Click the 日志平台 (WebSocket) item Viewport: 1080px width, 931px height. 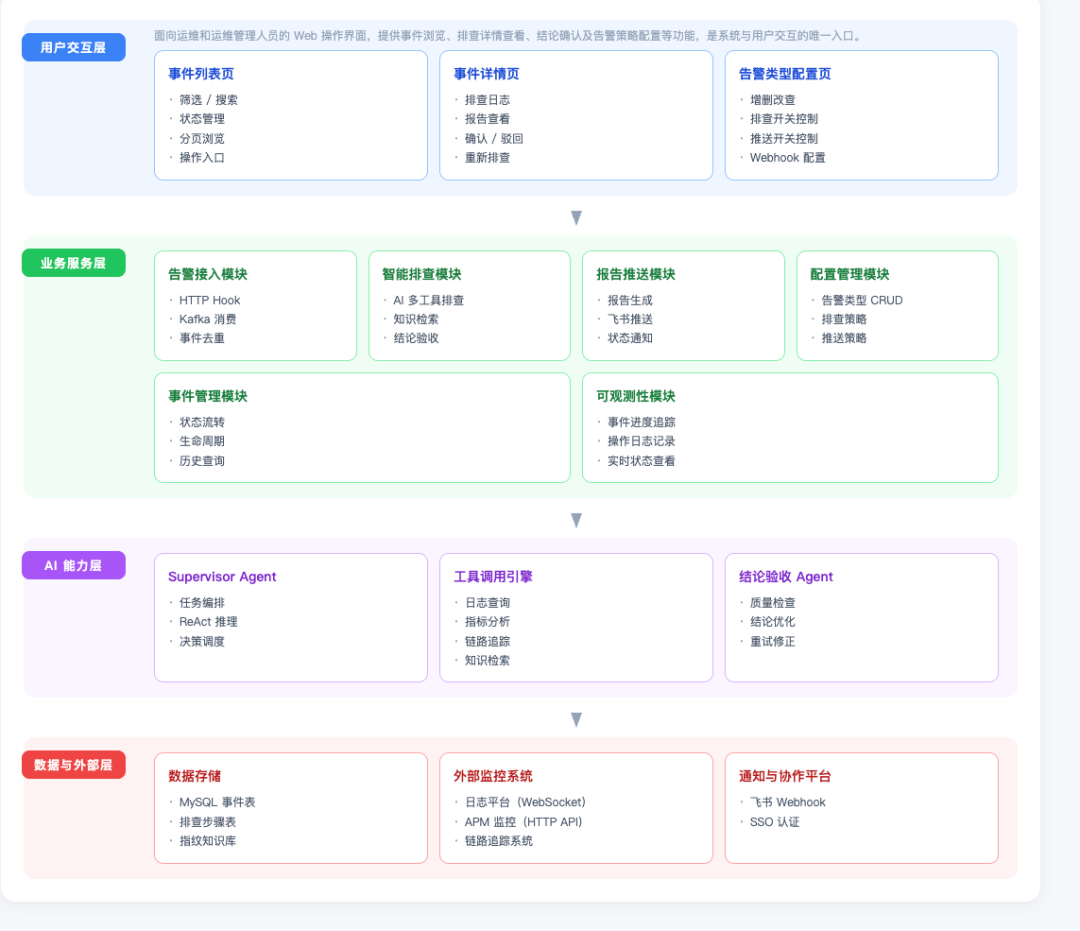click(526, 802)
